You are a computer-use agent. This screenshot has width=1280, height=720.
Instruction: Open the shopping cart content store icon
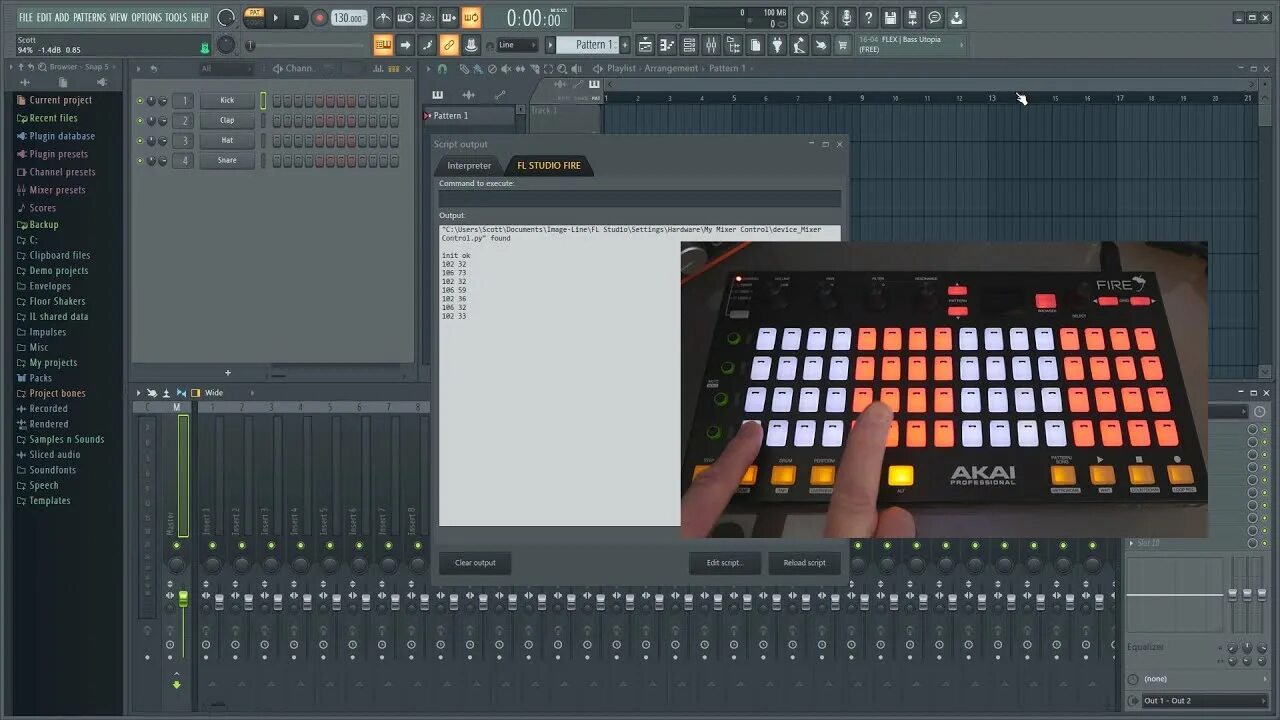click(x=843, y=44)
